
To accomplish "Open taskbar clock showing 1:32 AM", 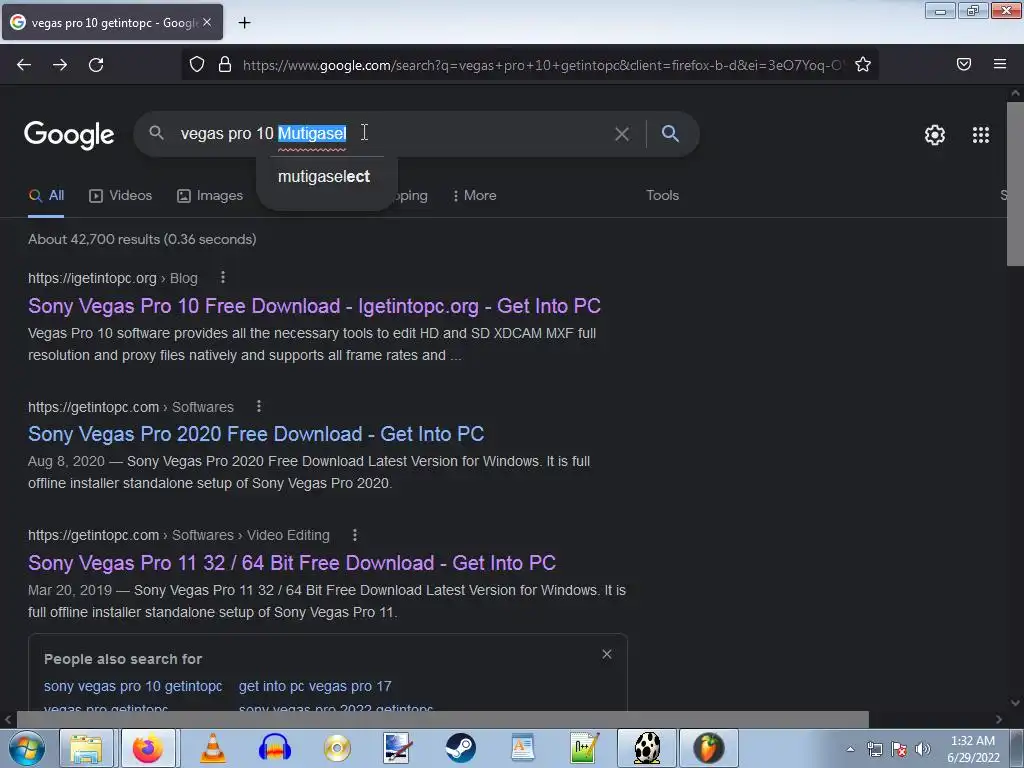I will [973, 749].
